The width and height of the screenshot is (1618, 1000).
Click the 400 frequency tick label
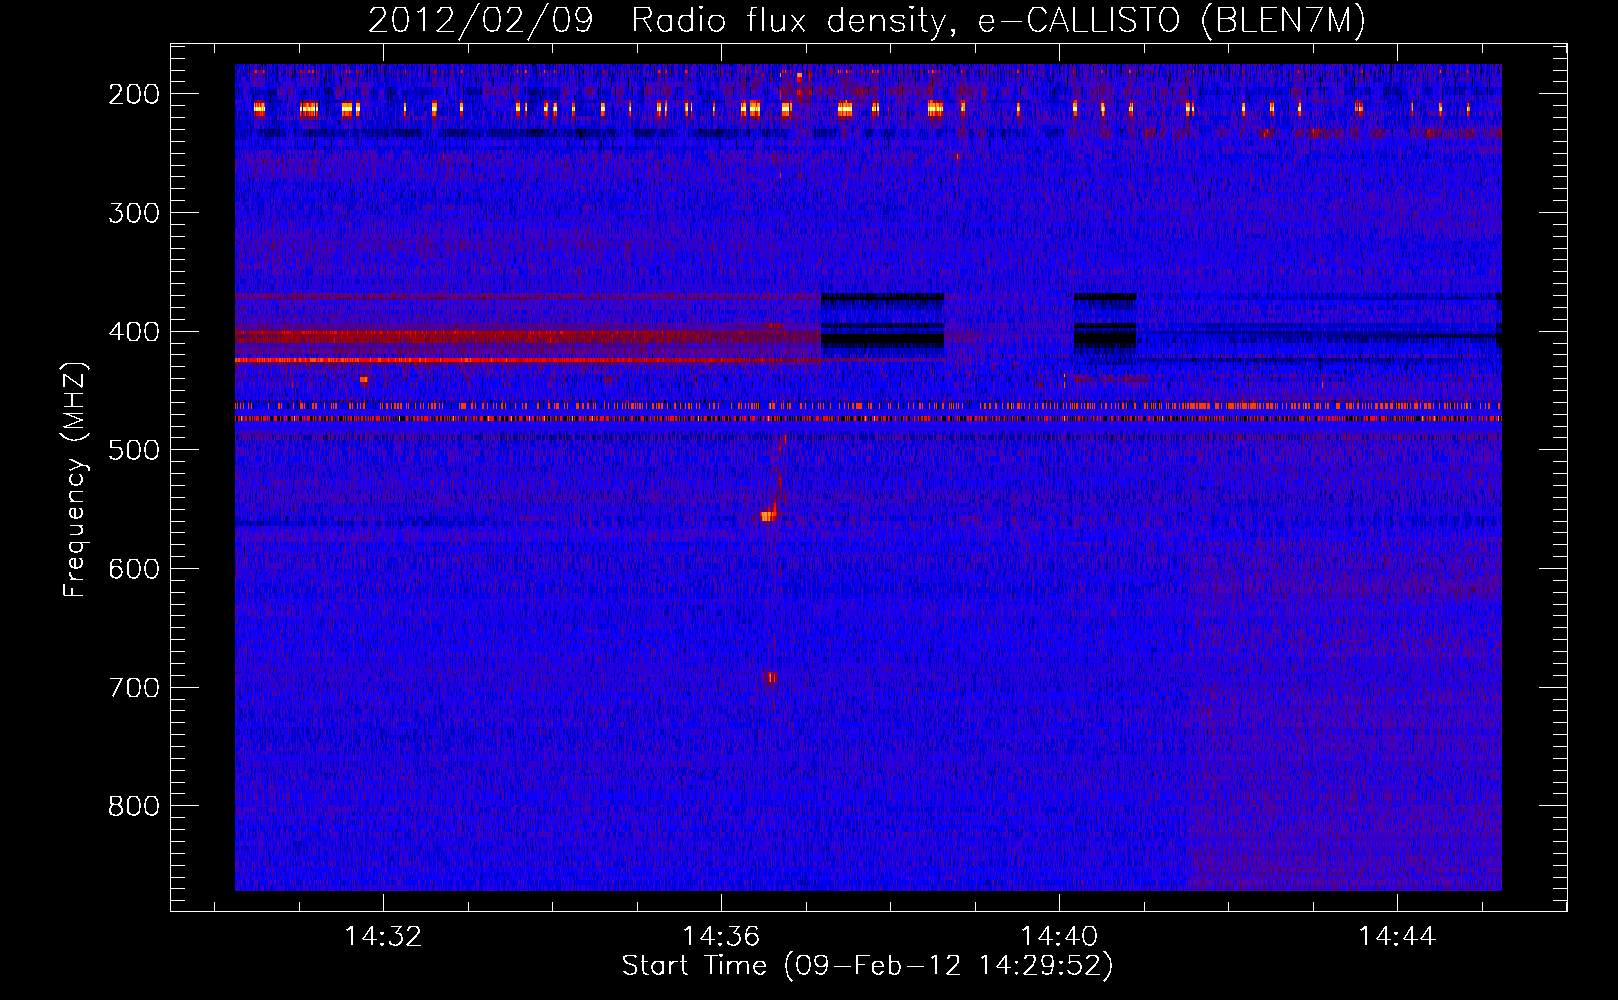[x=134, y=331]
